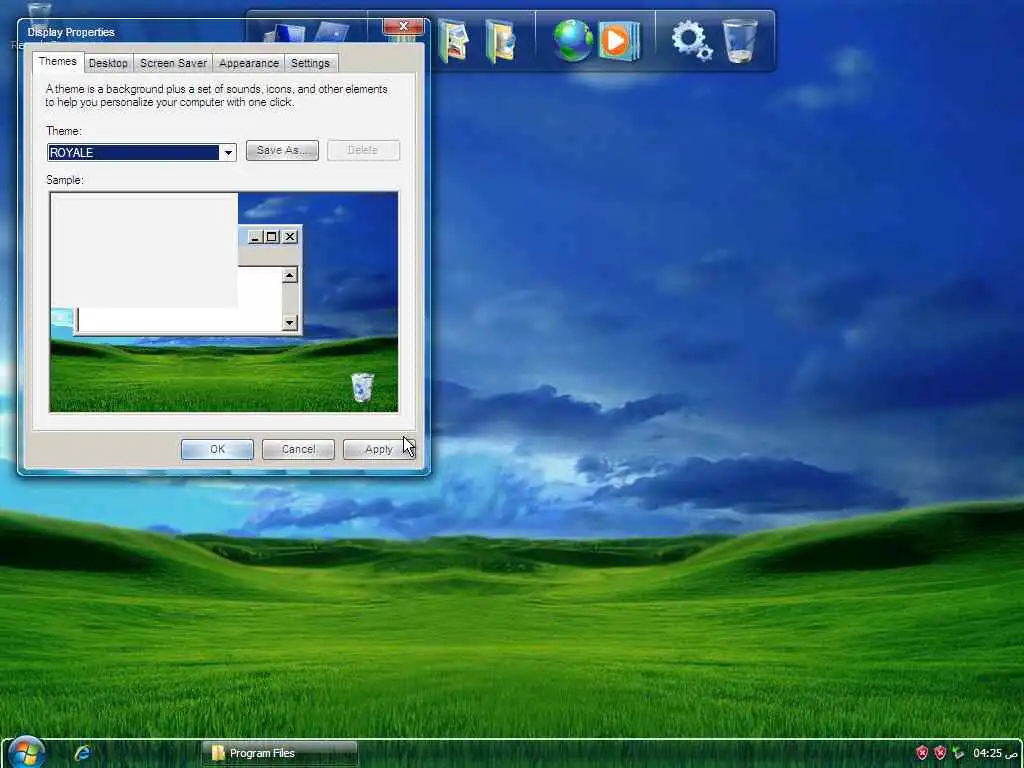Switch to the Settings tab

pyautogui.click(x=310, y=63)
